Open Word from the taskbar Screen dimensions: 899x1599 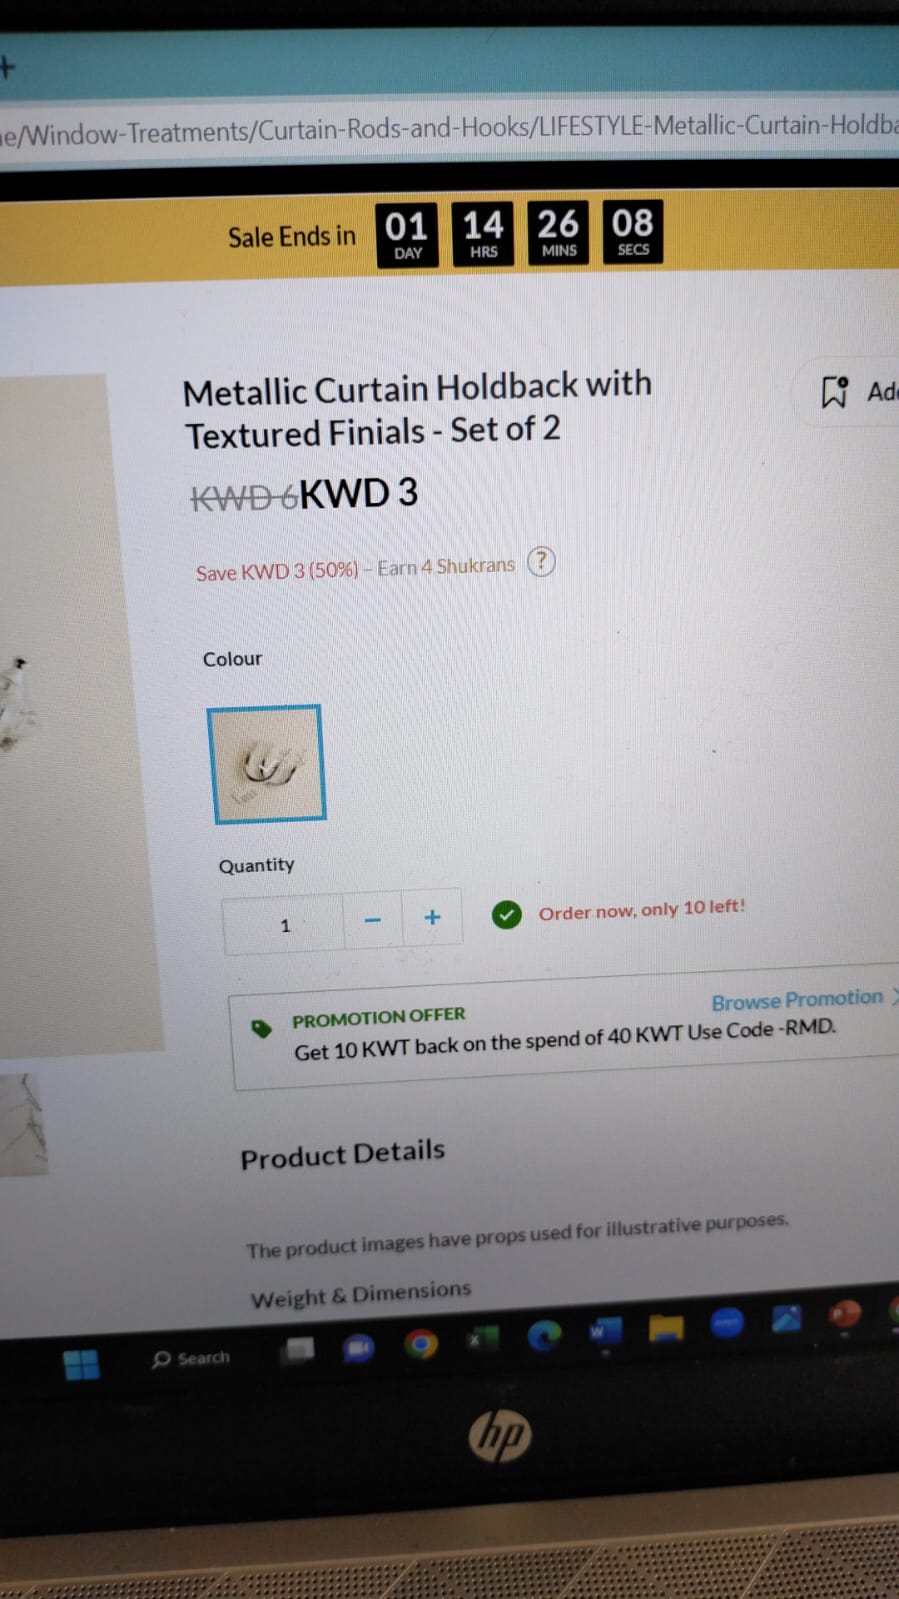pyautogui.click(x=605, y=1331)
